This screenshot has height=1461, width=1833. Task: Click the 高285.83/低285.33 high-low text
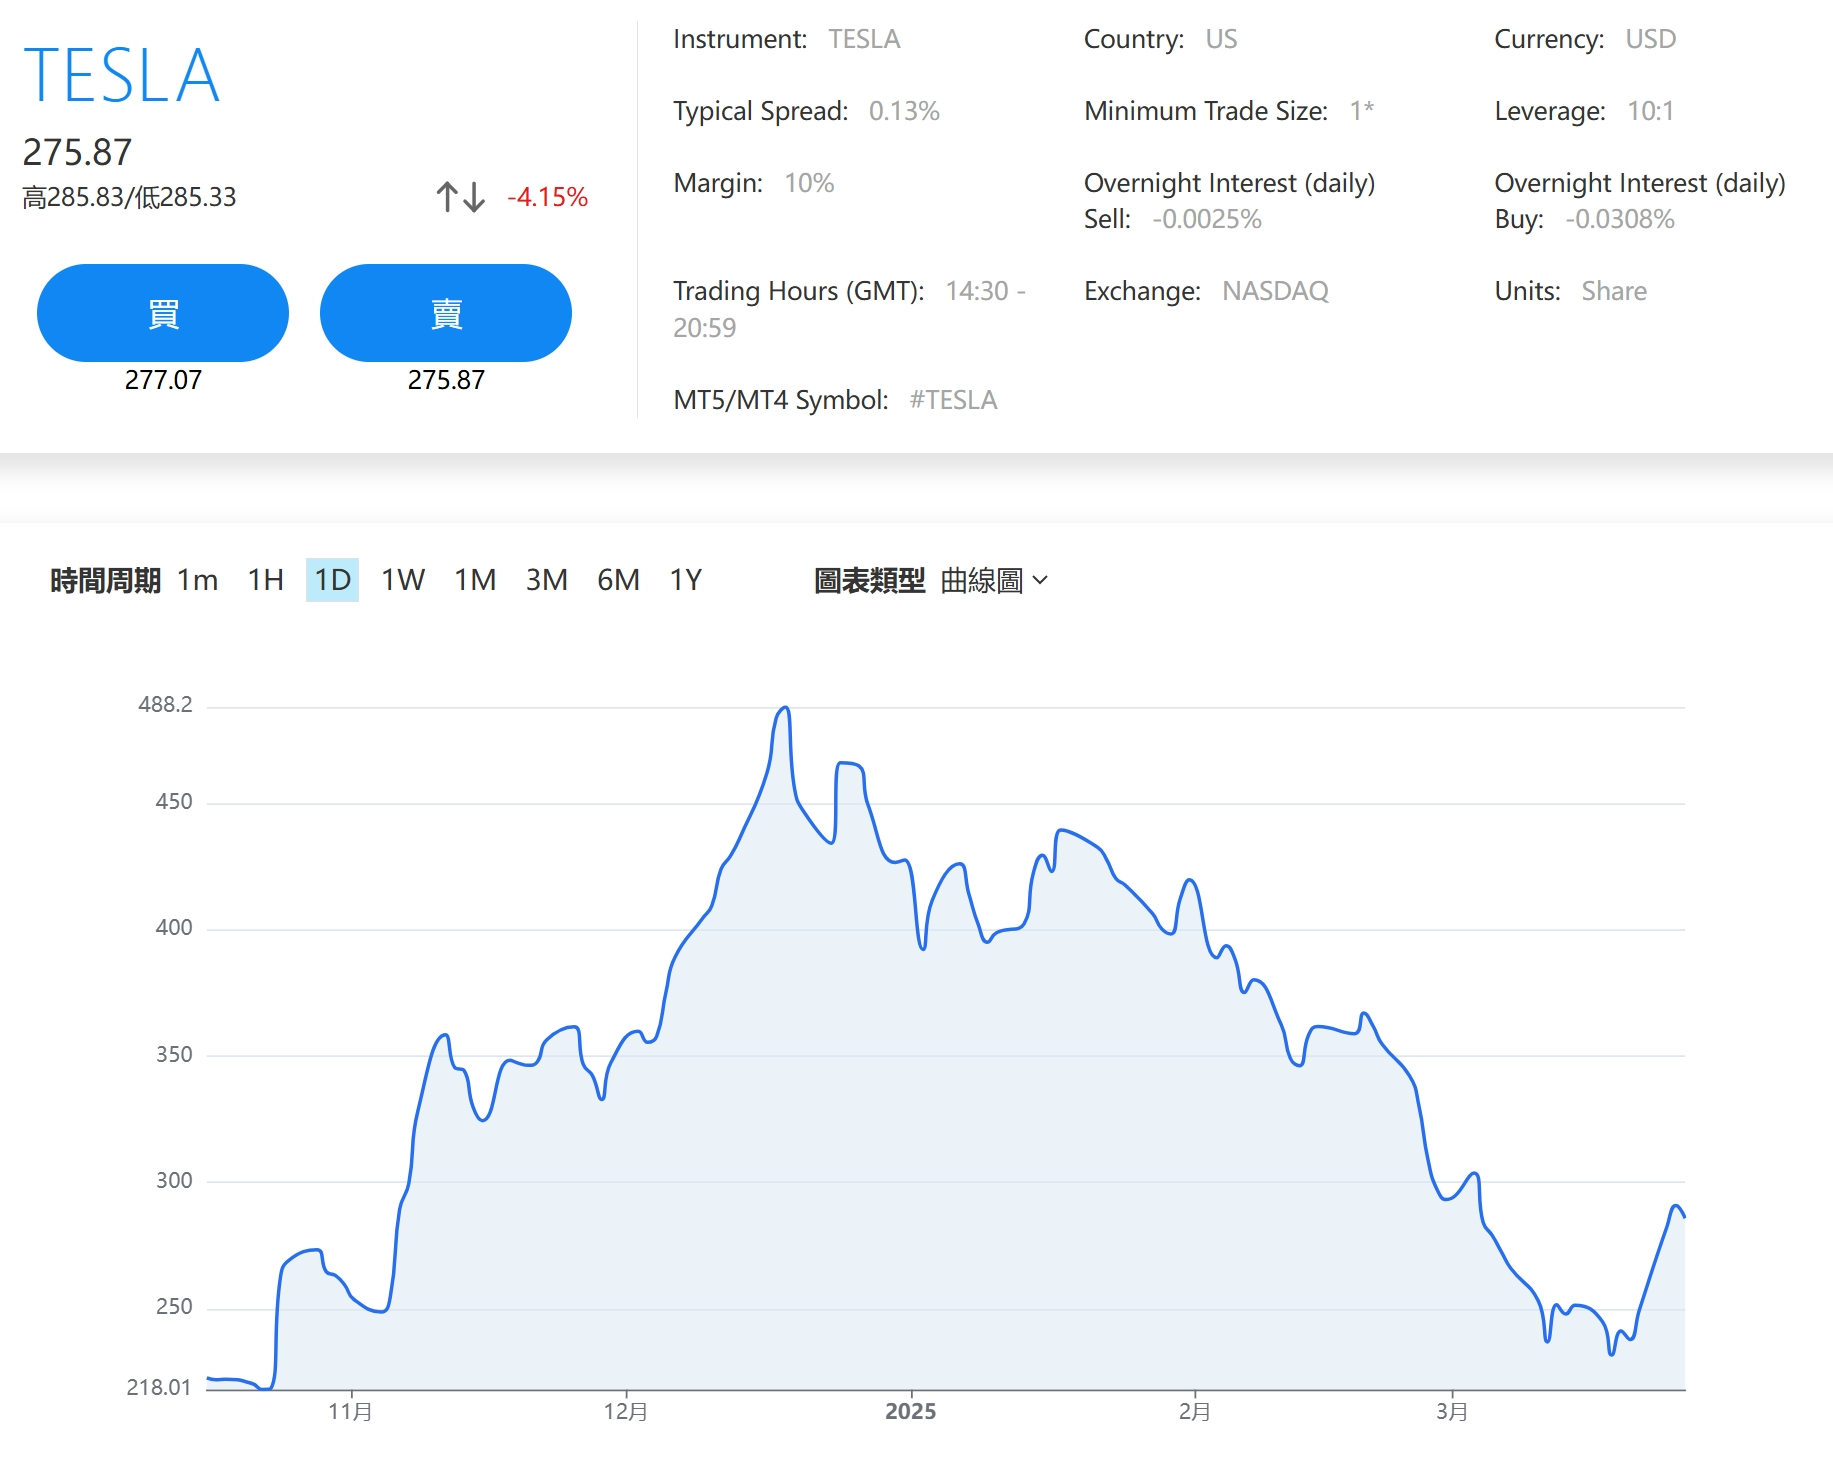pyautogui.click(x=129, y=197)
